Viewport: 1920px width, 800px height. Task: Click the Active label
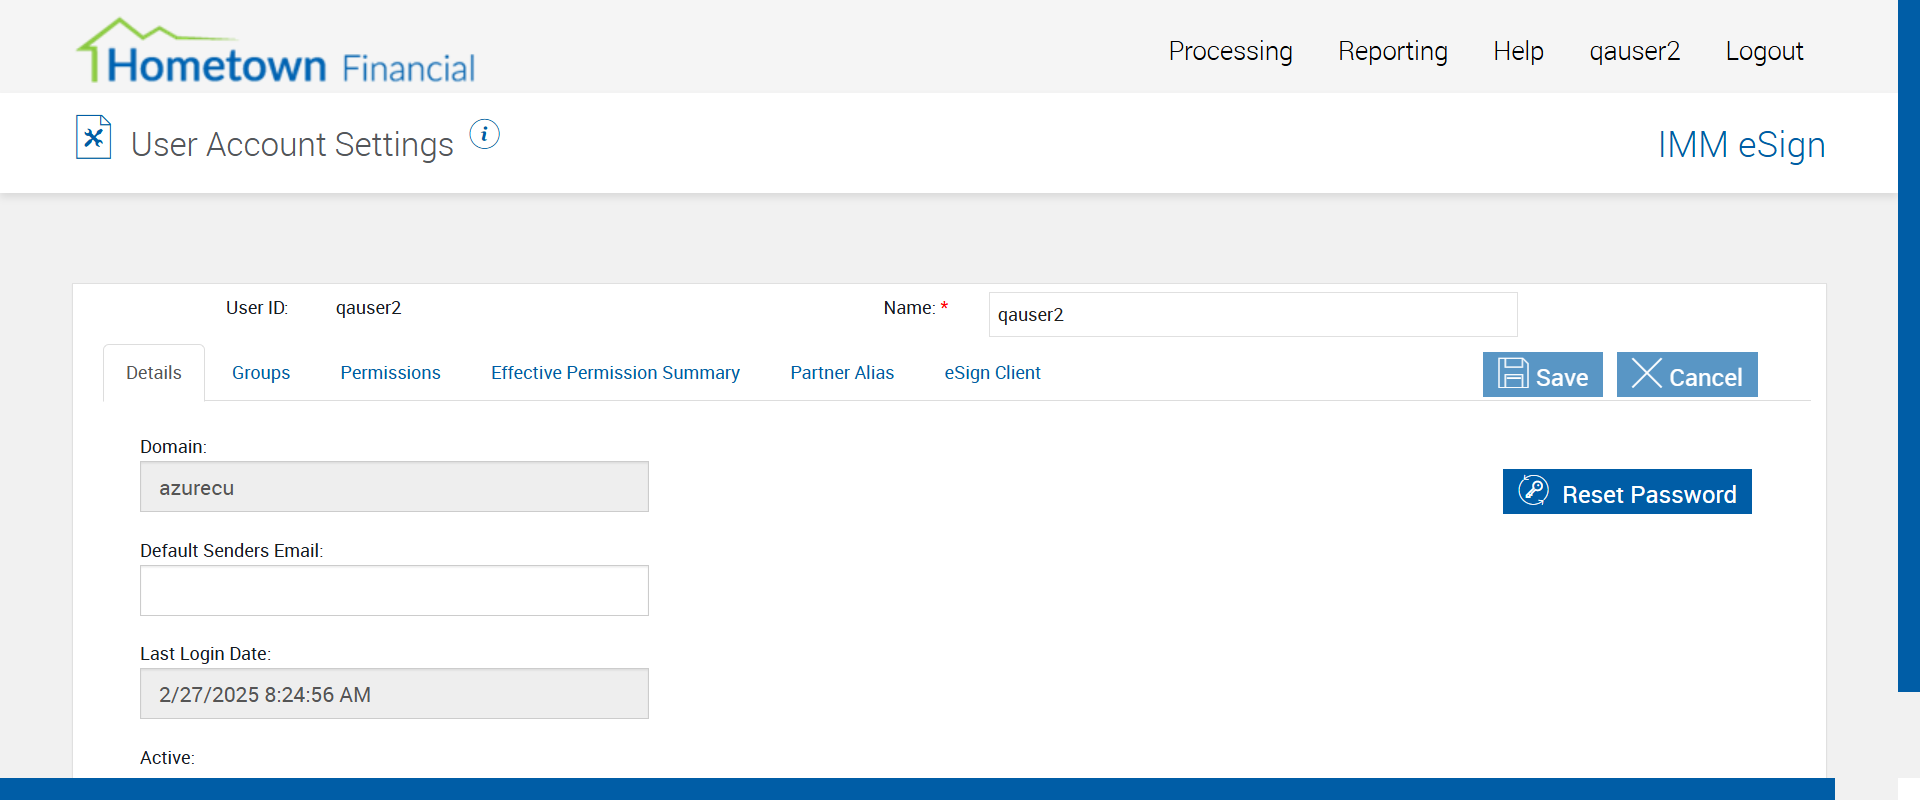click(167, 758)
